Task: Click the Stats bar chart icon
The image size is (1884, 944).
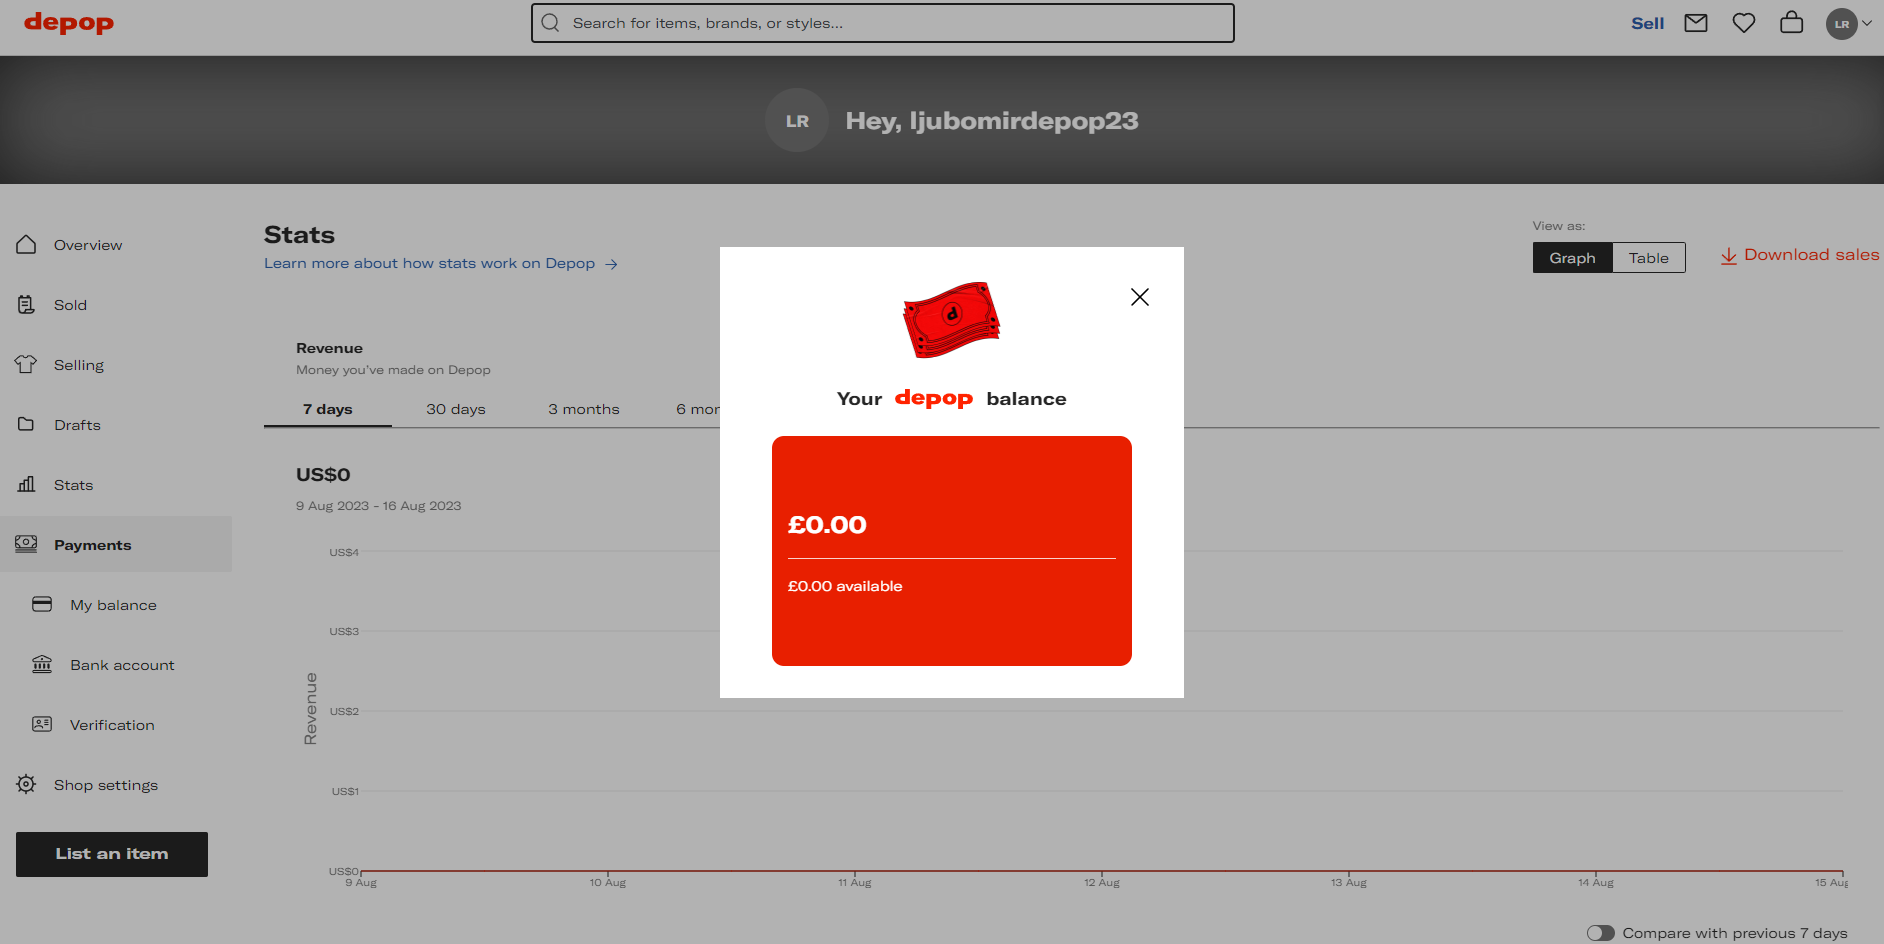Action: (26, 484)
